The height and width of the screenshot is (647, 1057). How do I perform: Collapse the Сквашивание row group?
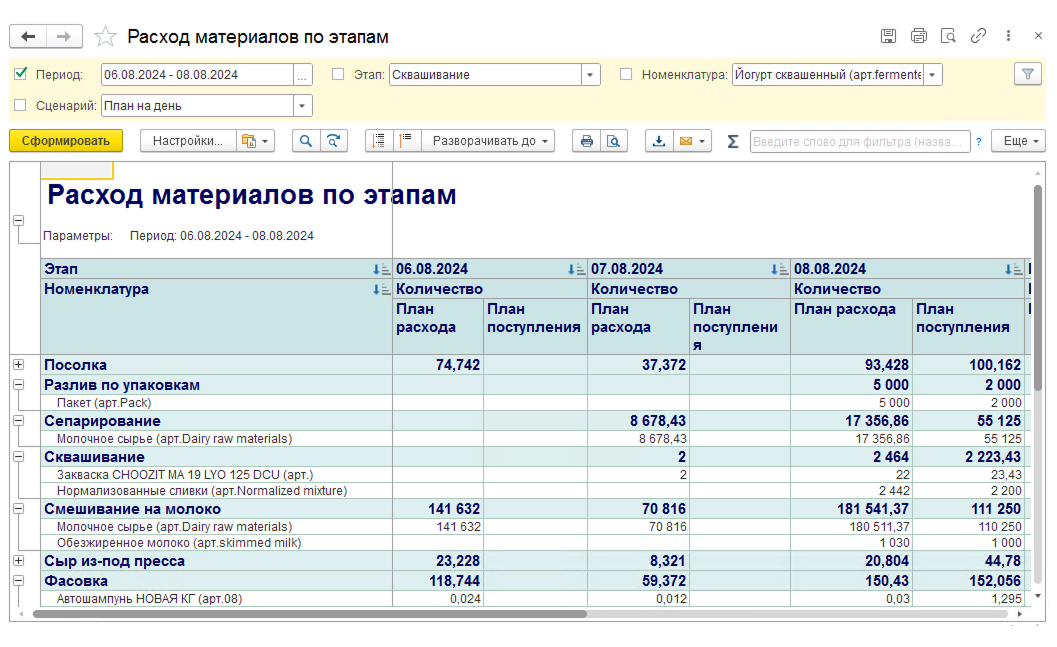[x=18, y=456]
